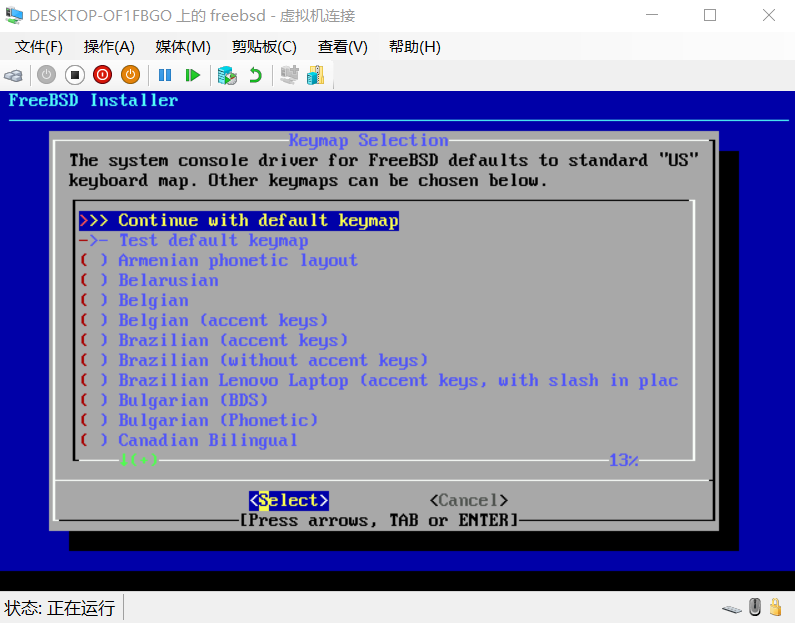This screenshot has height=623, width=796.
Task: Click Continue with default keymap entry
Action: click(x=239, y=220)
